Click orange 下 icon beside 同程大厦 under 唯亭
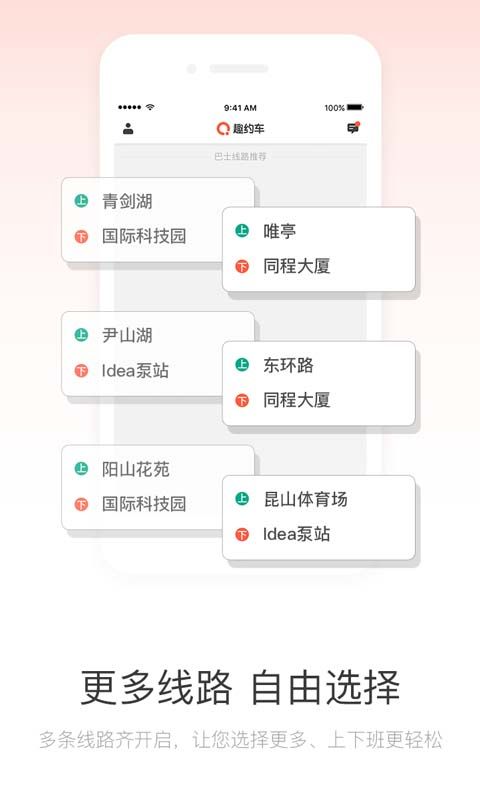The width and height of the screenshot is (480, 800). (242, 266)
